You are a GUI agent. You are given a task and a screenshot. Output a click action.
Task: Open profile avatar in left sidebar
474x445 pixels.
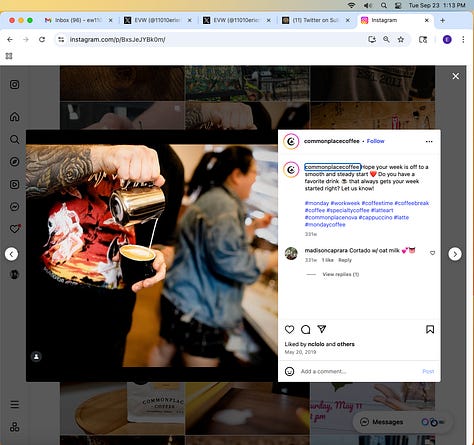tap(14, 274)
